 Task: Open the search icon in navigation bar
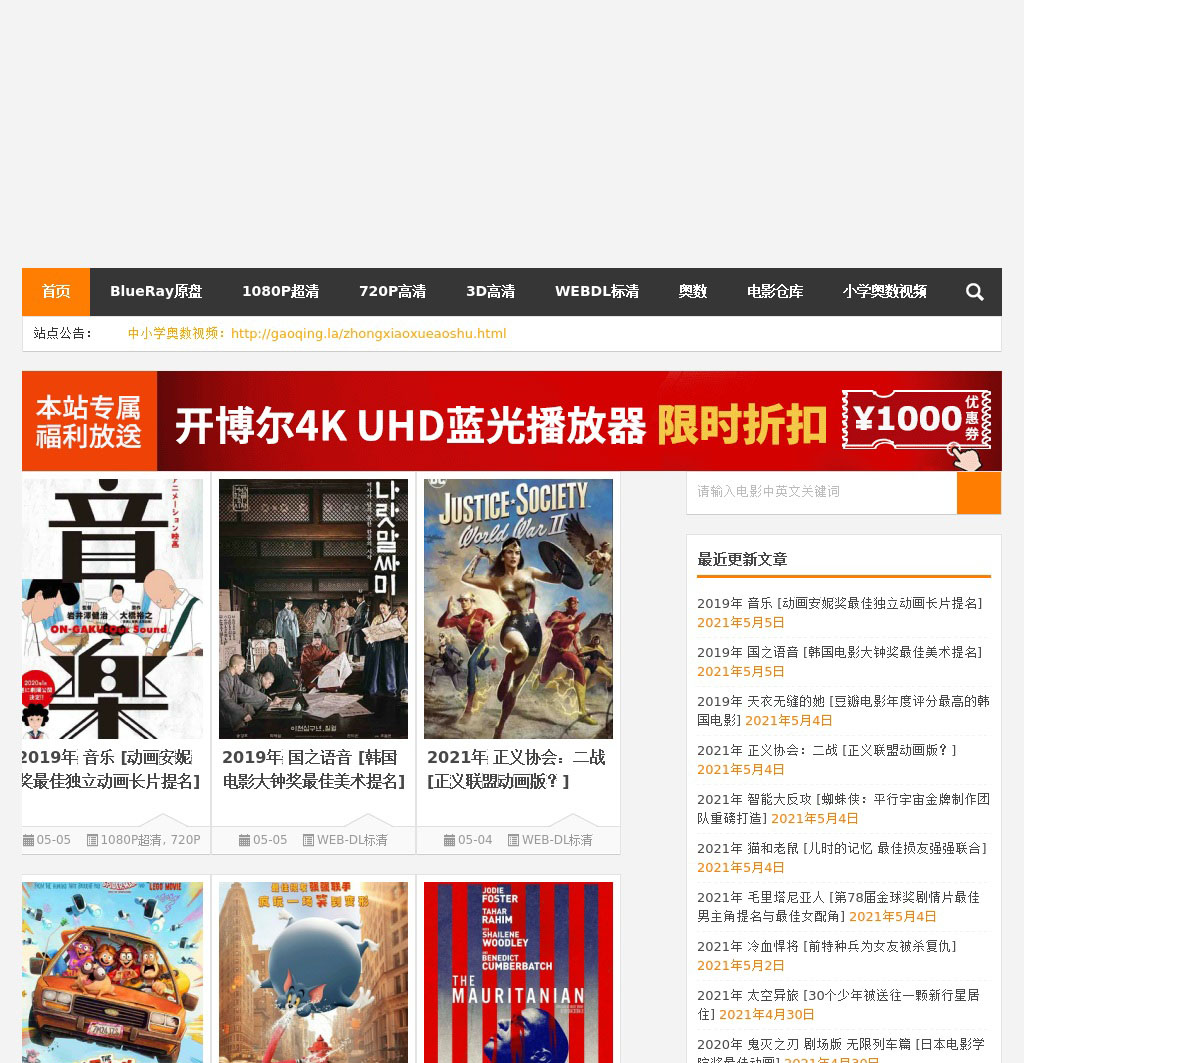tap(974, 292)
